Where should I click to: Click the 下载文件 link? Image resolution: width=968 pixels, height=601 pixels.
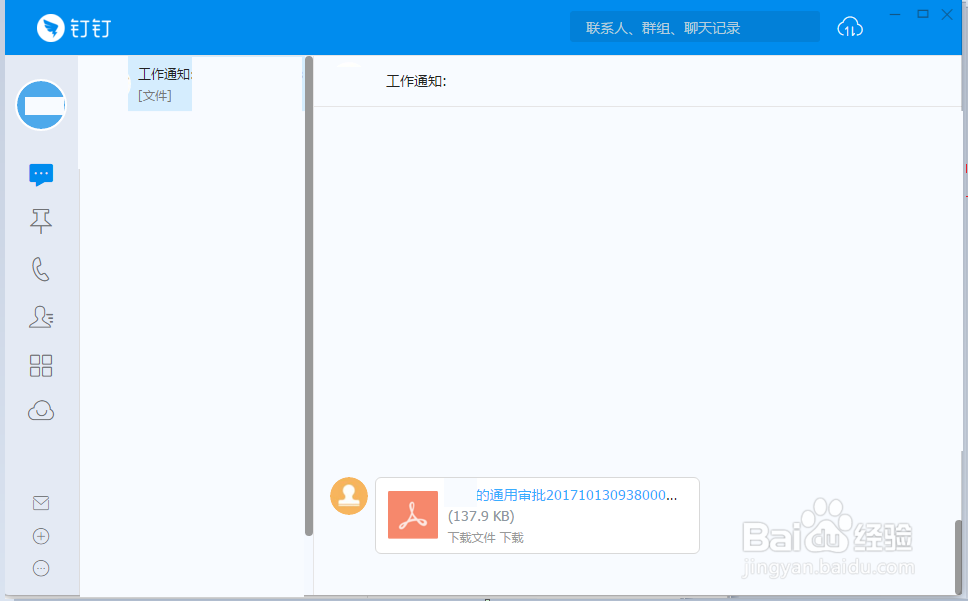tap(472, 537)
